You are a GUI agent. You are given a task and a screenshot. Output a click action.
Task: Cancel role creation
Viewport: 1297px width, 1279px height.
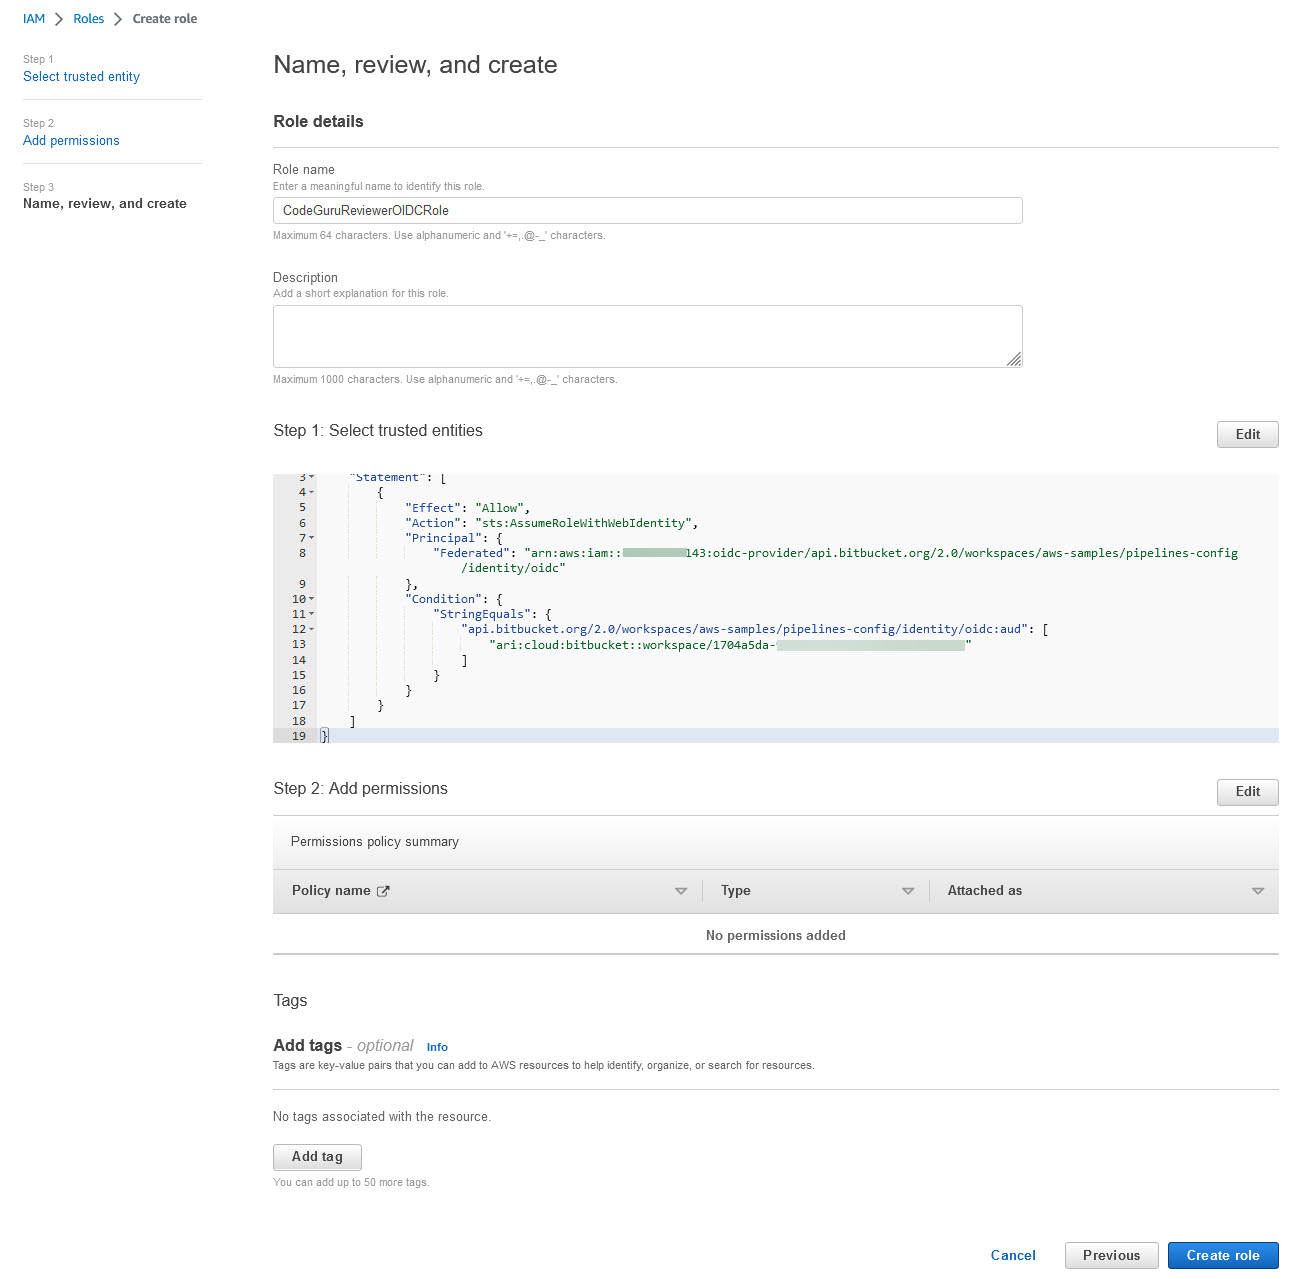(x=1013, y=1256)
